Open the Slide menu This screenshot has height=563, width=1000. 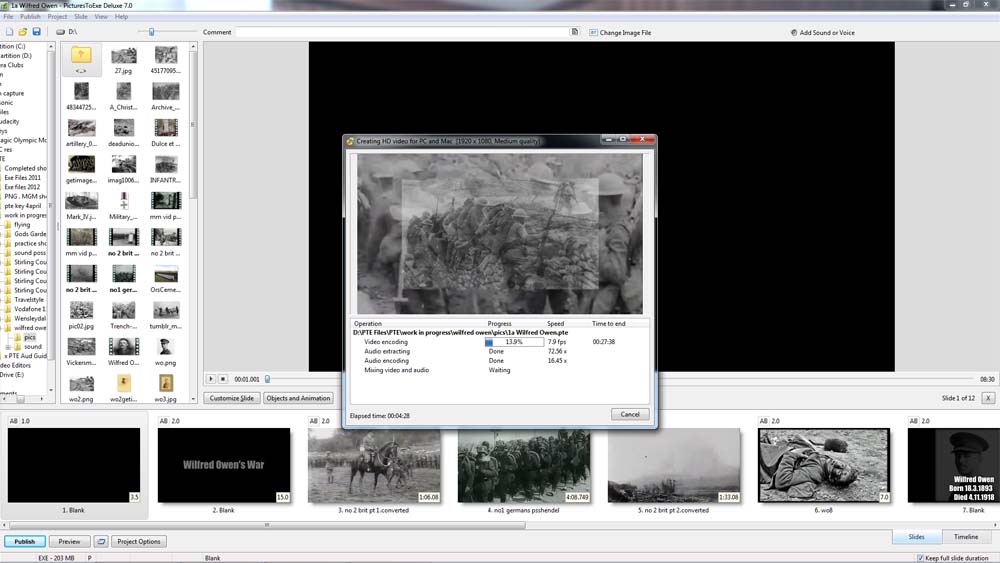(x=80, y=17)
